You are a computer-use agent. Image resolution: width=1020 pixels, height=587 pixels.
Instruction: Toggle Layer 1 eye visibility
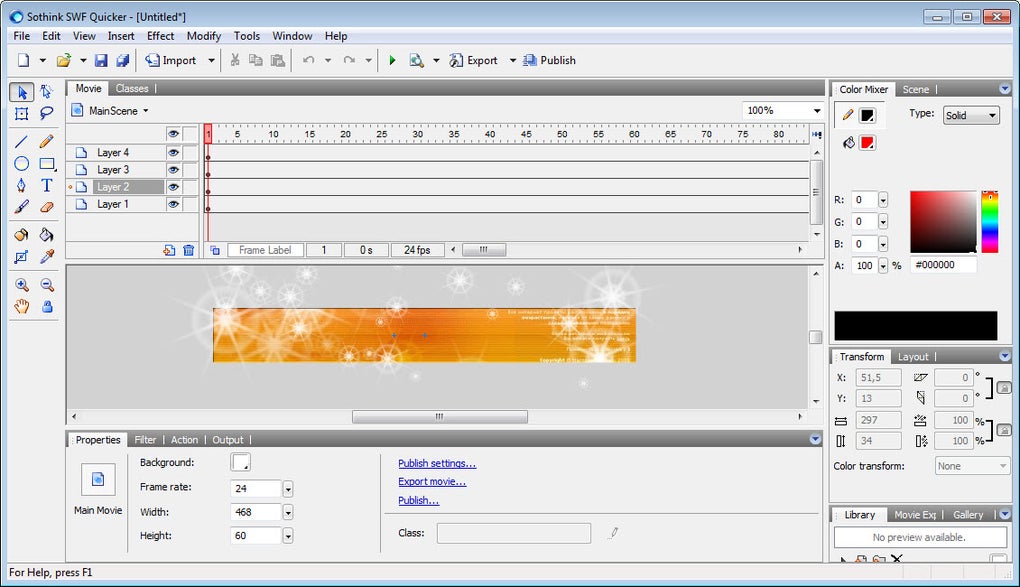point(173,204)
